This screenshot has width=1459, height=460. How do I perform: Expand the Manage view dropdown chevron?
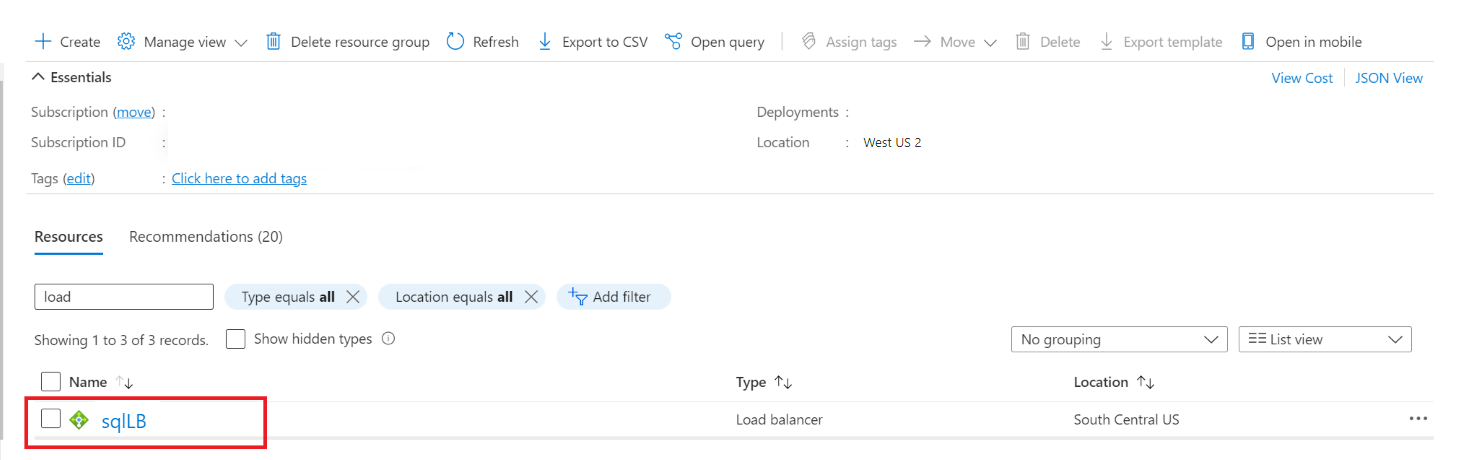click(x=241, y=42)
